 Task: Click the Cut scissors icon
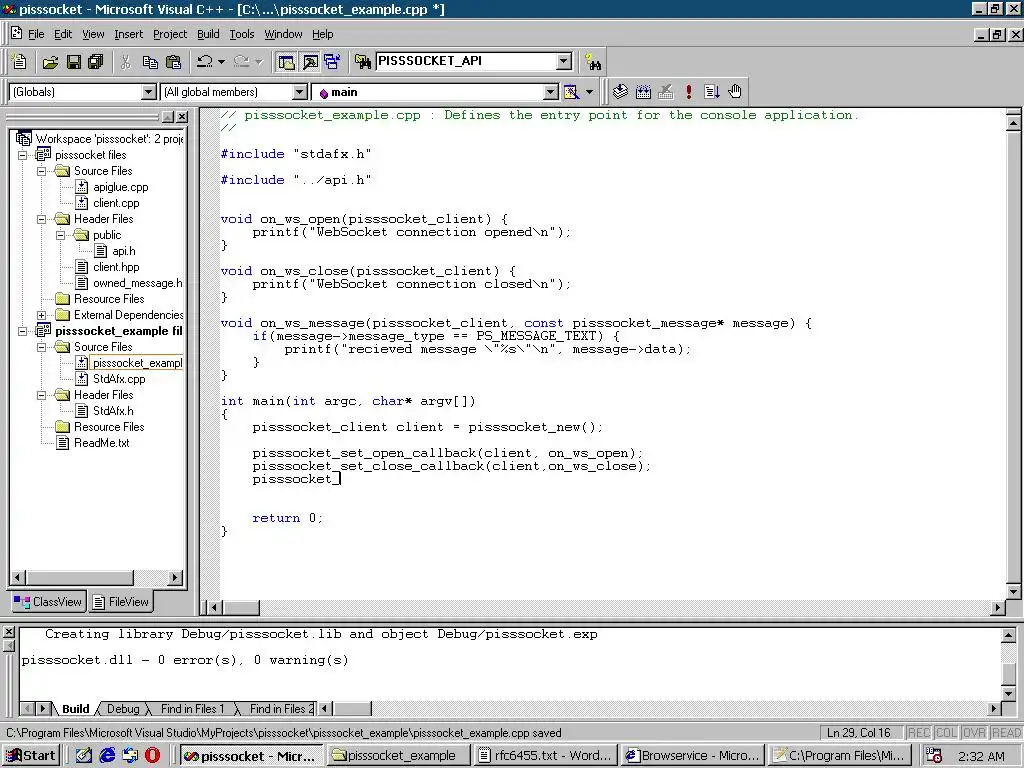pos(126,61)
